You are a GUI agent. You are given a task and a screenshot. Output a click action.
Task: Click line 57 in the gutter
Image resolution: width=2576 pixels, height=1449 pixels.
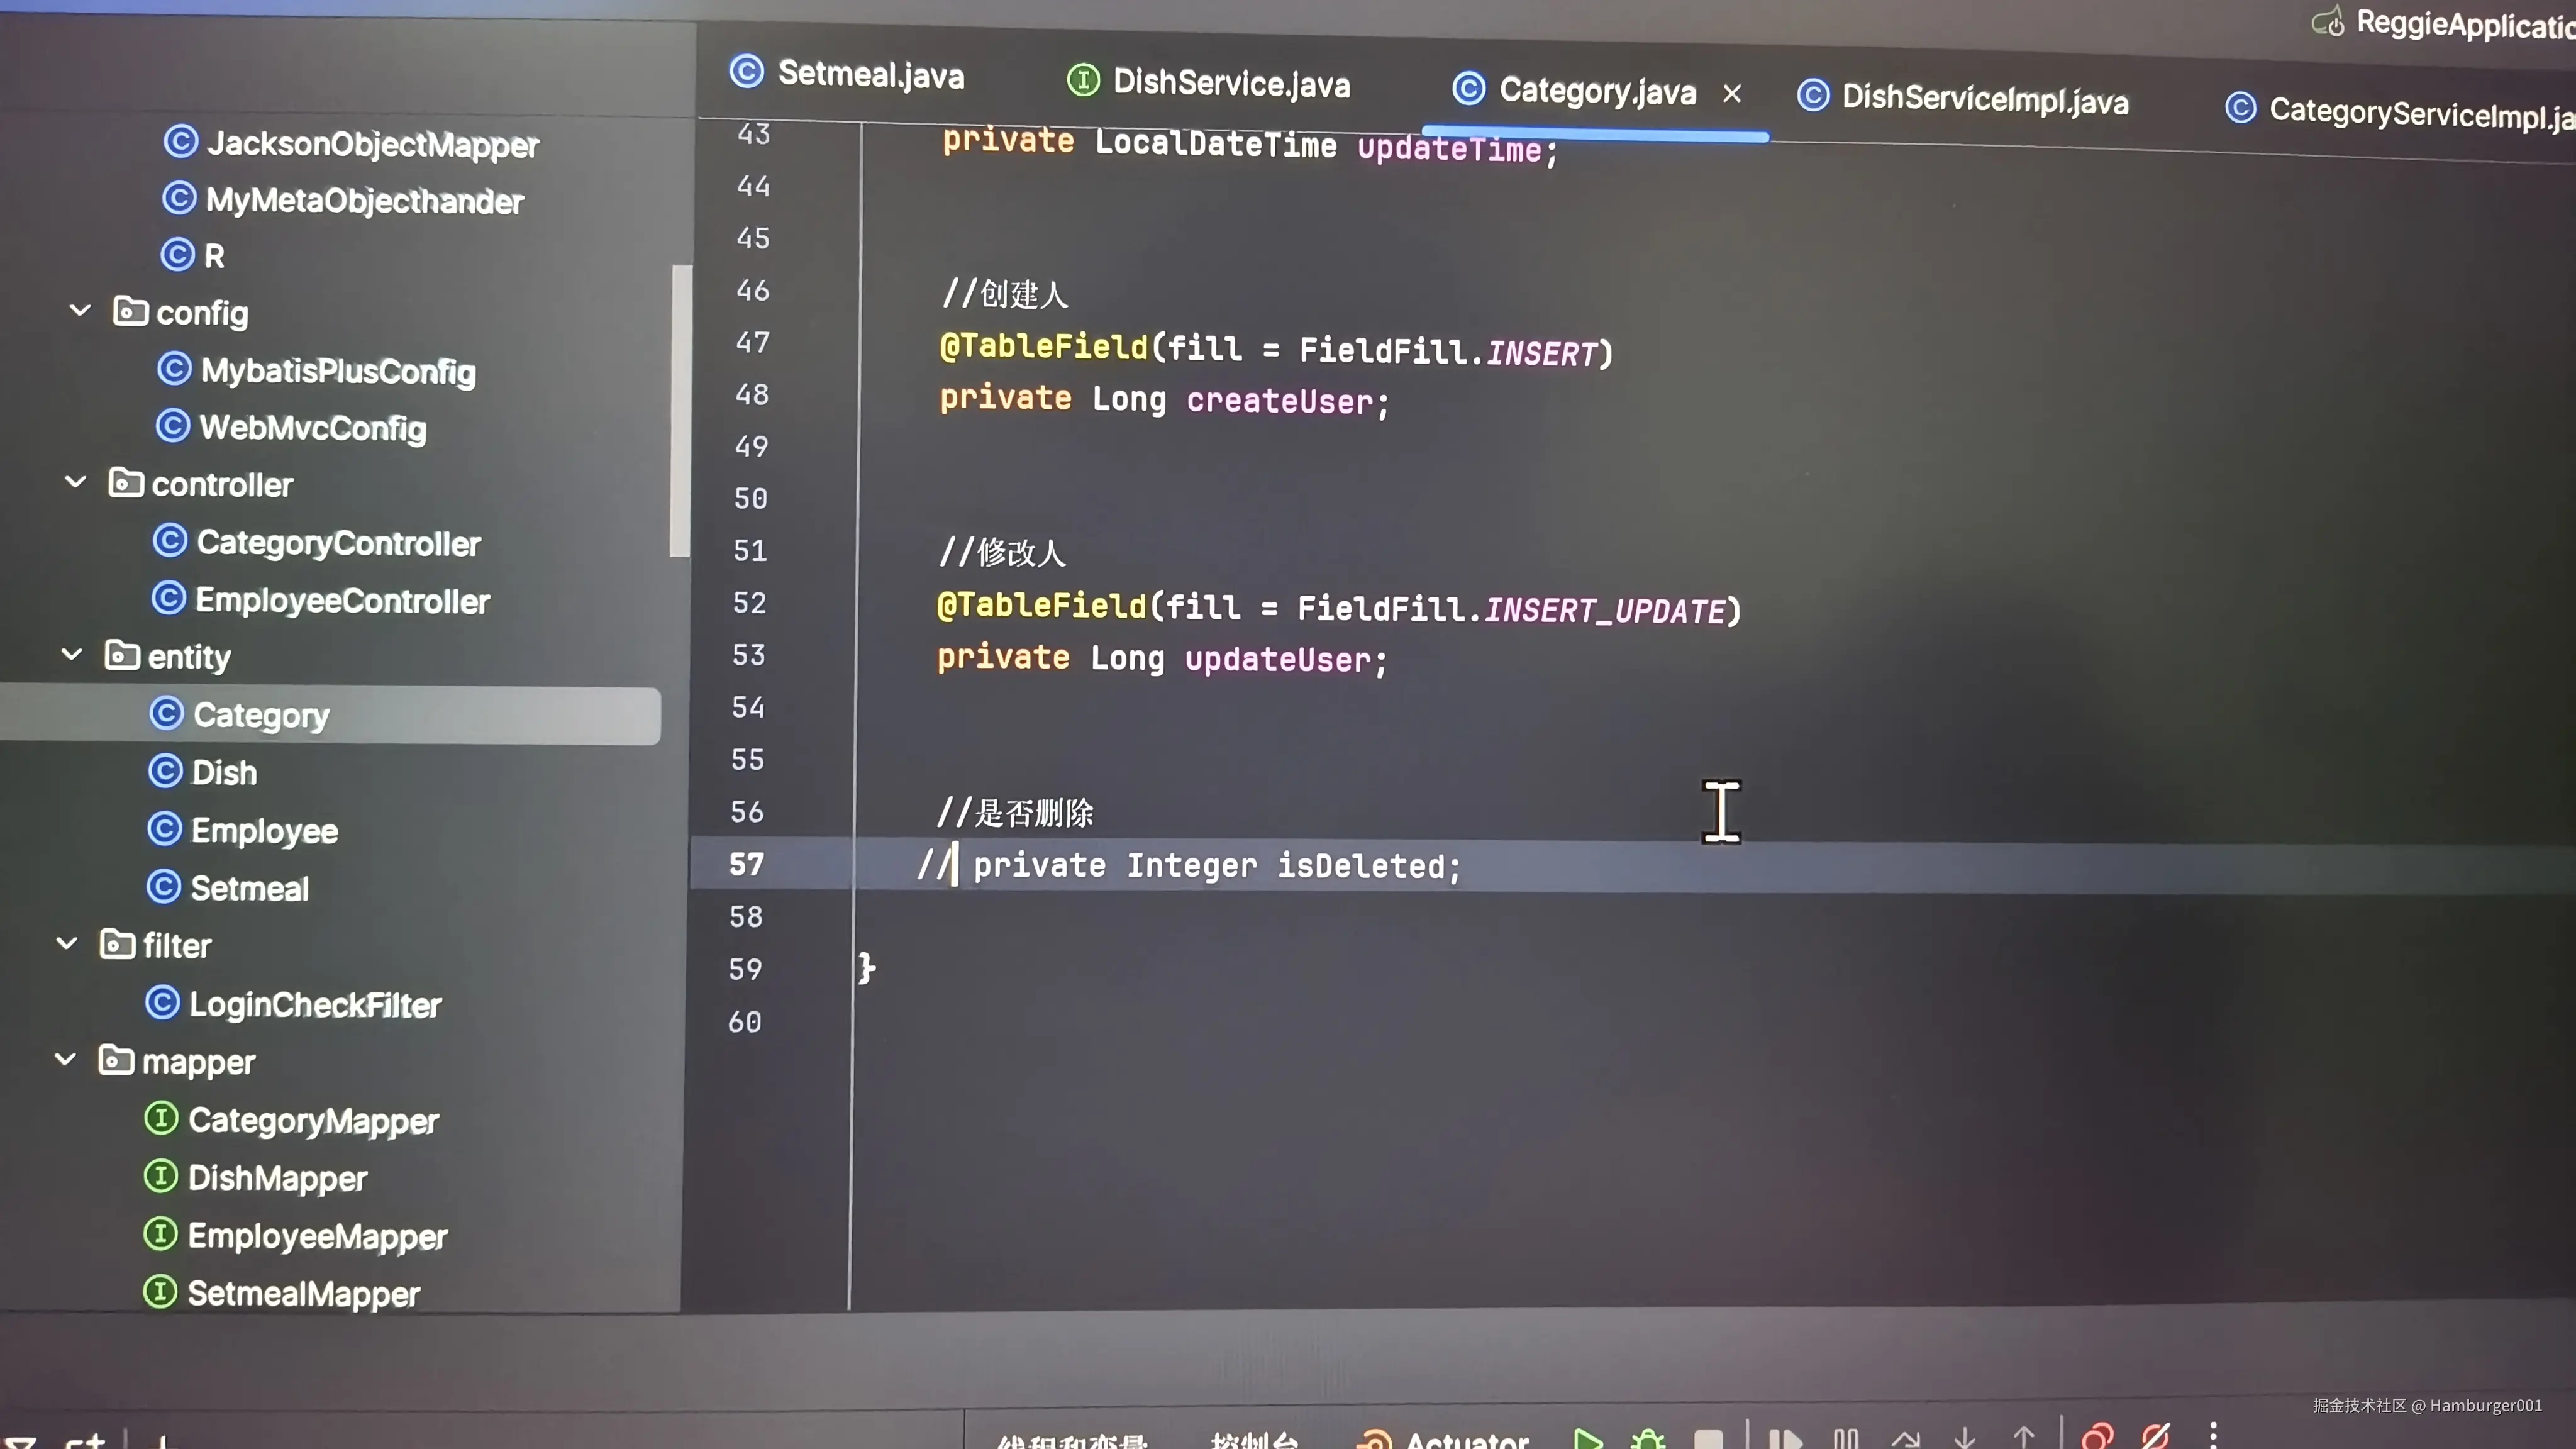tap(746, 864)
